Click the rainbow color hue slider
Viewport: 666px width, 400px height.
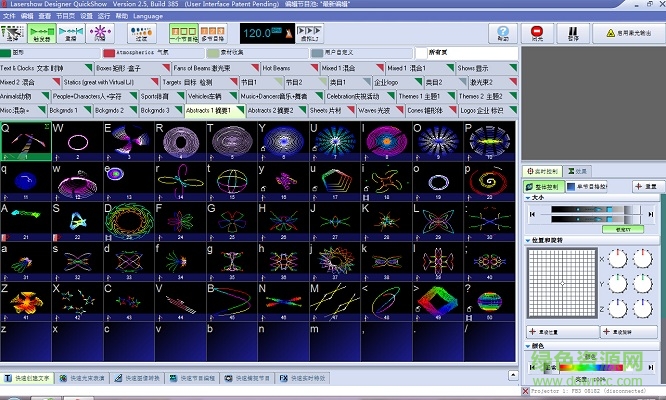pos(590,367)
